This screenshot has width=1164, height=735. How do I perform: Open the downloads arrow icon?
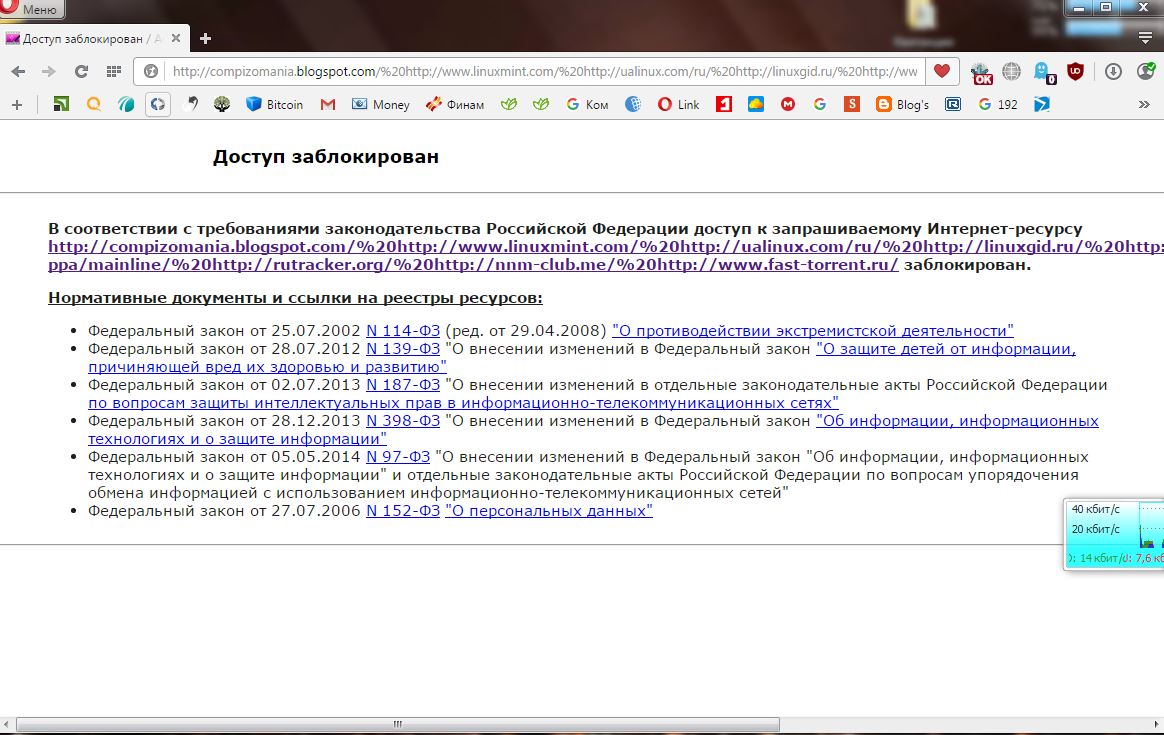click(x=1113, y=72)
